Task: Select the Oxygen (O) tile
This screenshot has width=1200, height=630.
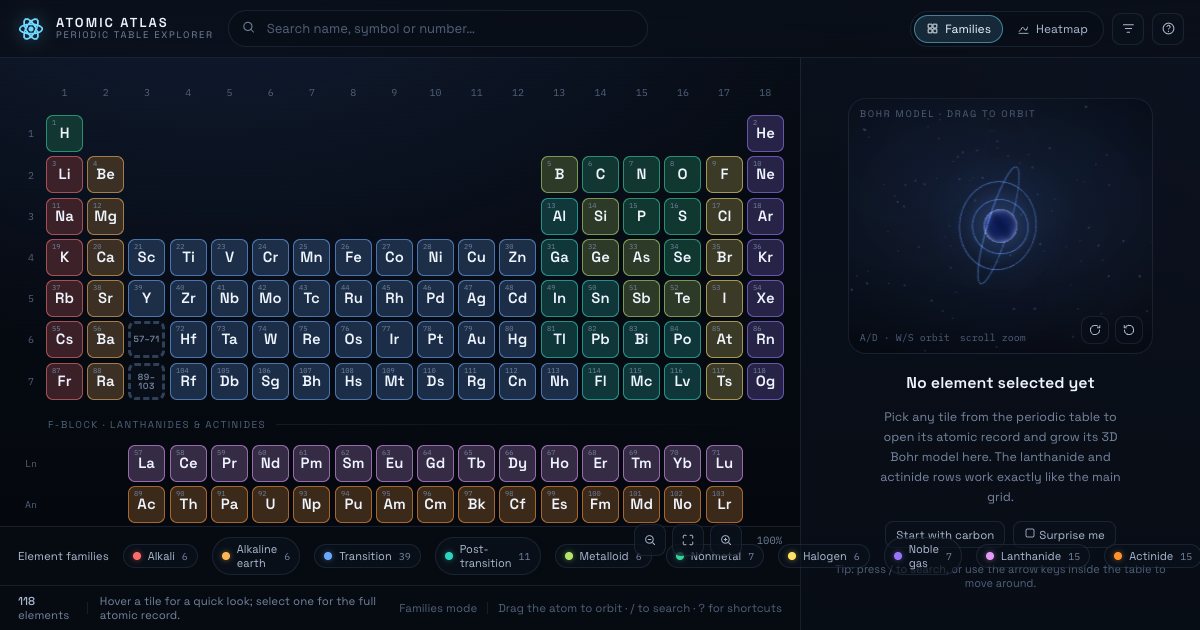Action: (682, 174)
